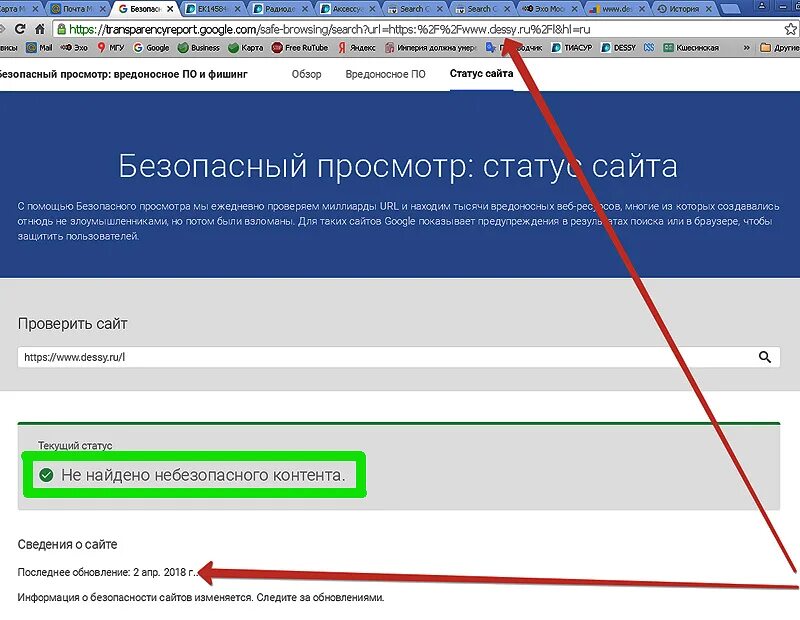800x620 pixels.
Task: Open the Обзор page section
Action: pyautogui.click(x=306, y=75)
